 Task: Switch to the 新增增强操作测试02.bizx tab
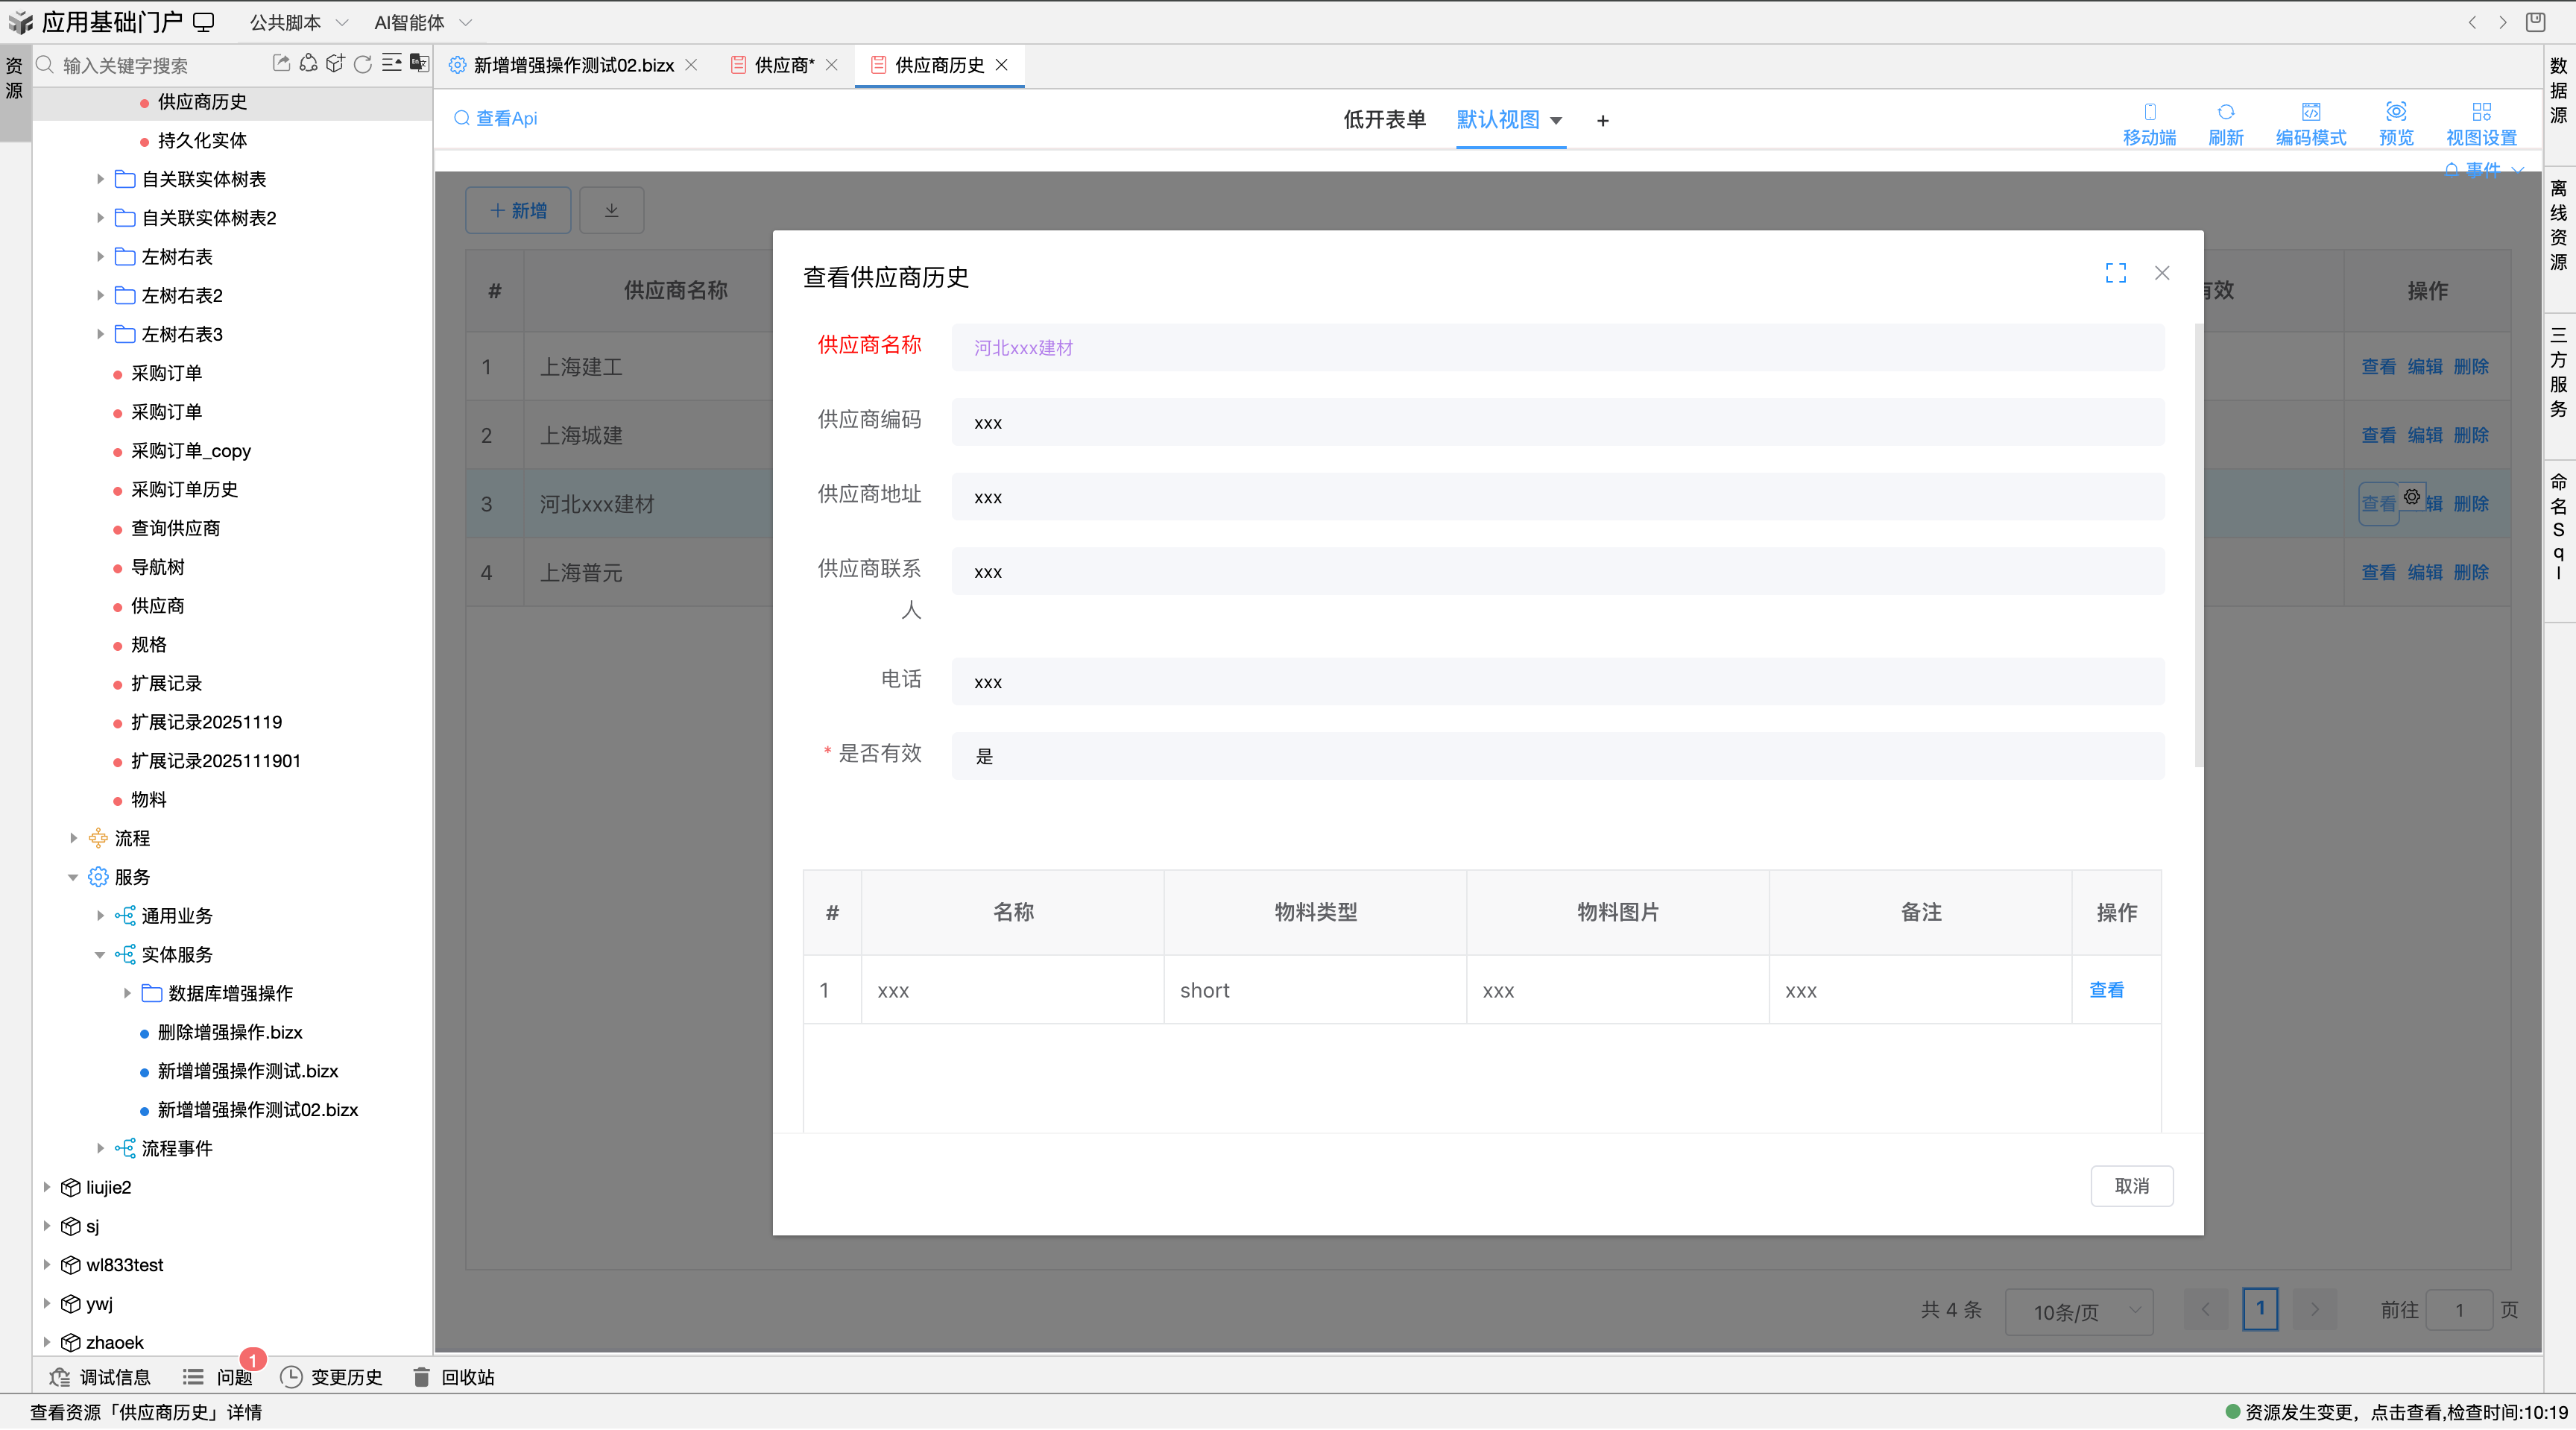click(571, 65)
